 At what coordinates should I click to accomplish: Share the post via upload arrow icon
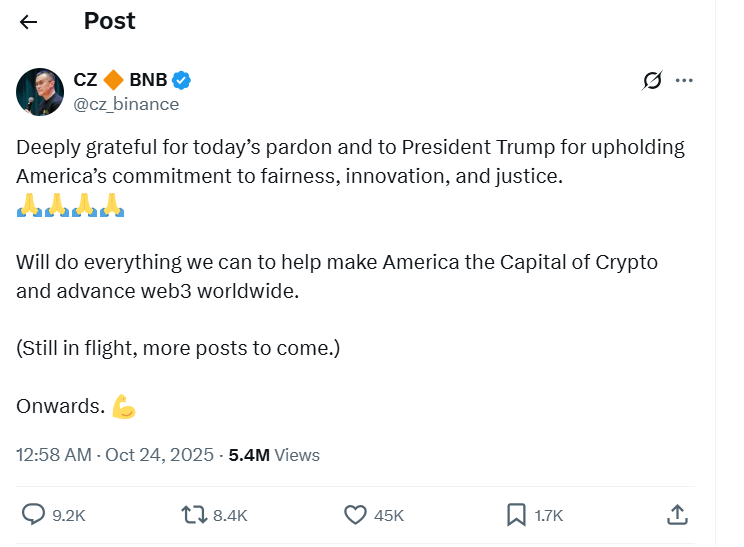click(x=677, y=515)
